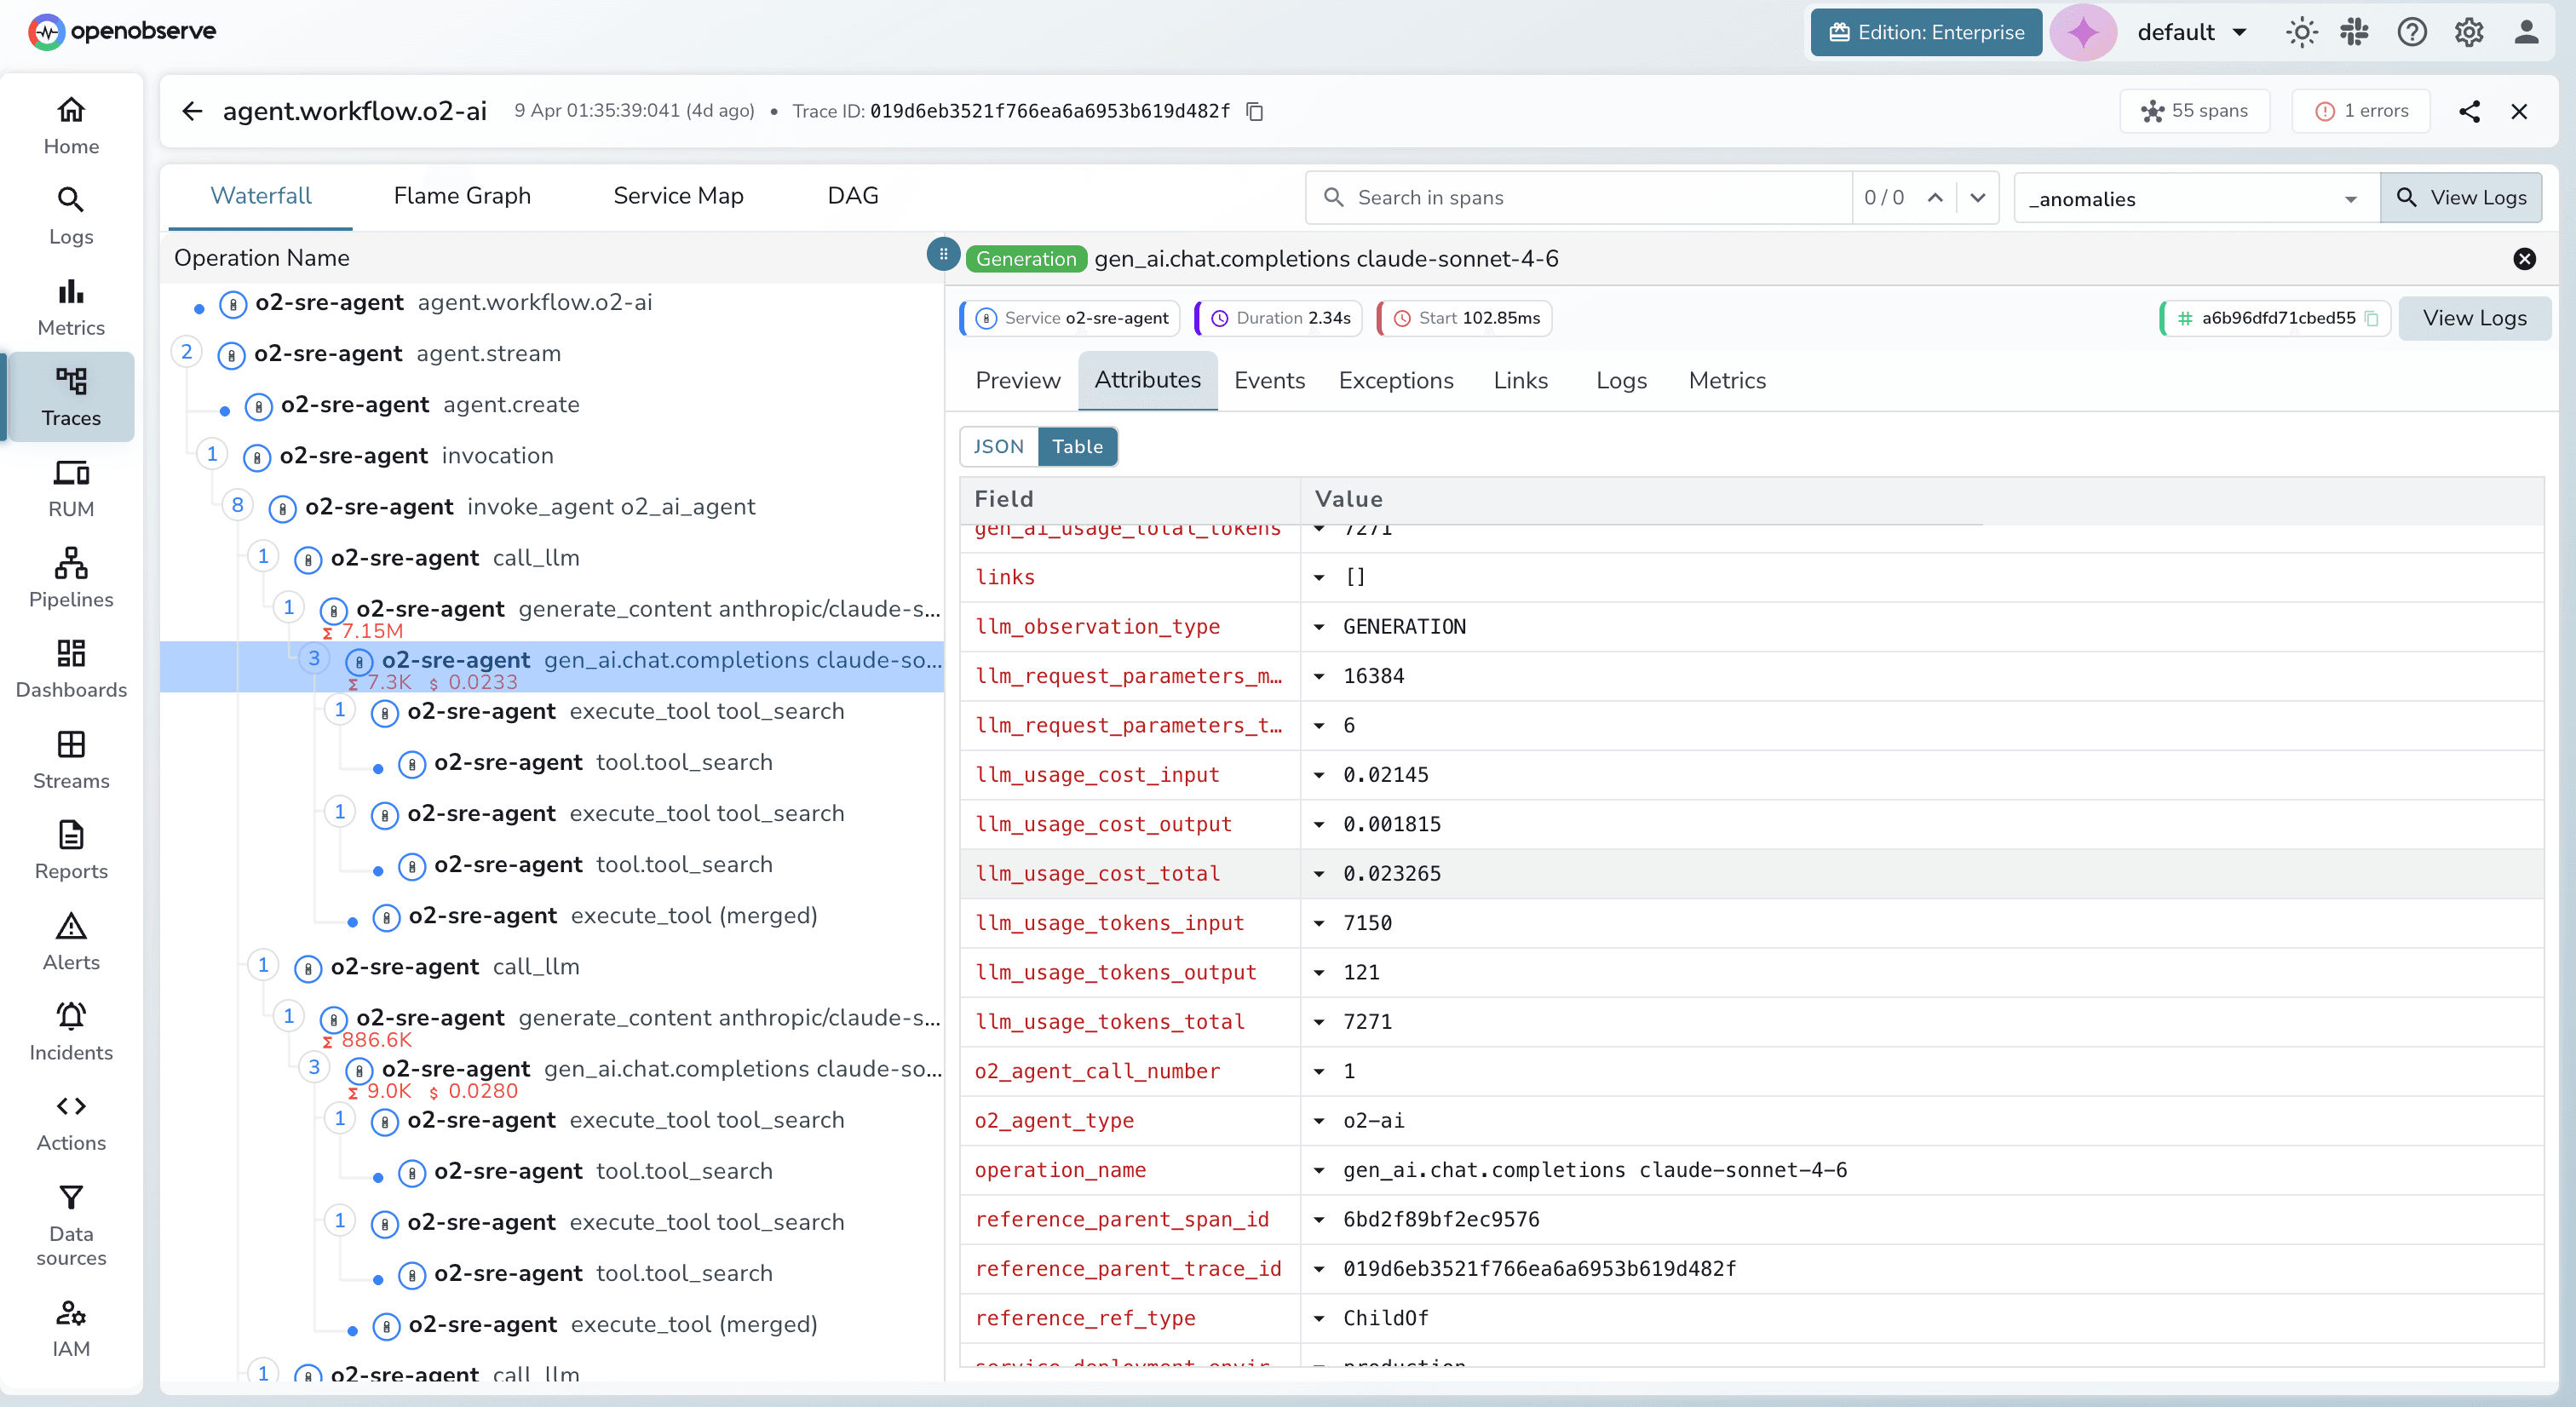Open IAM from the sidebar
The image size is (2576, 1407).
pos(71,1328)
